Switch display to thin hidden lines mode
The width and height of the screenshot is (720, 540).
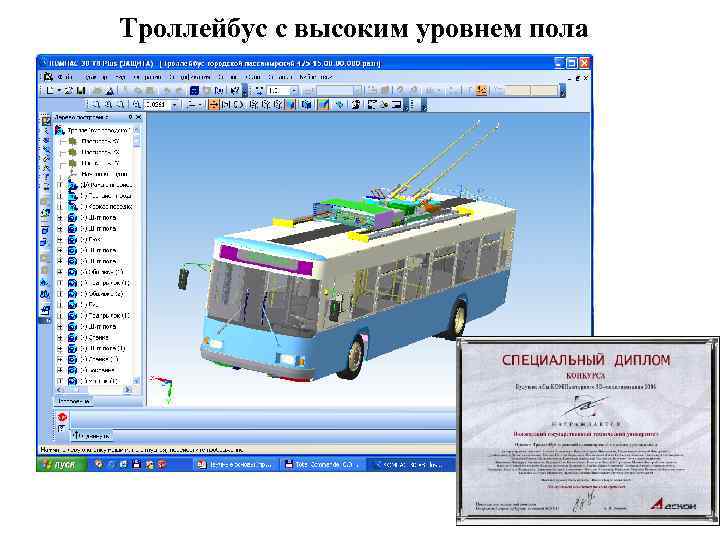tap(277, 105)
